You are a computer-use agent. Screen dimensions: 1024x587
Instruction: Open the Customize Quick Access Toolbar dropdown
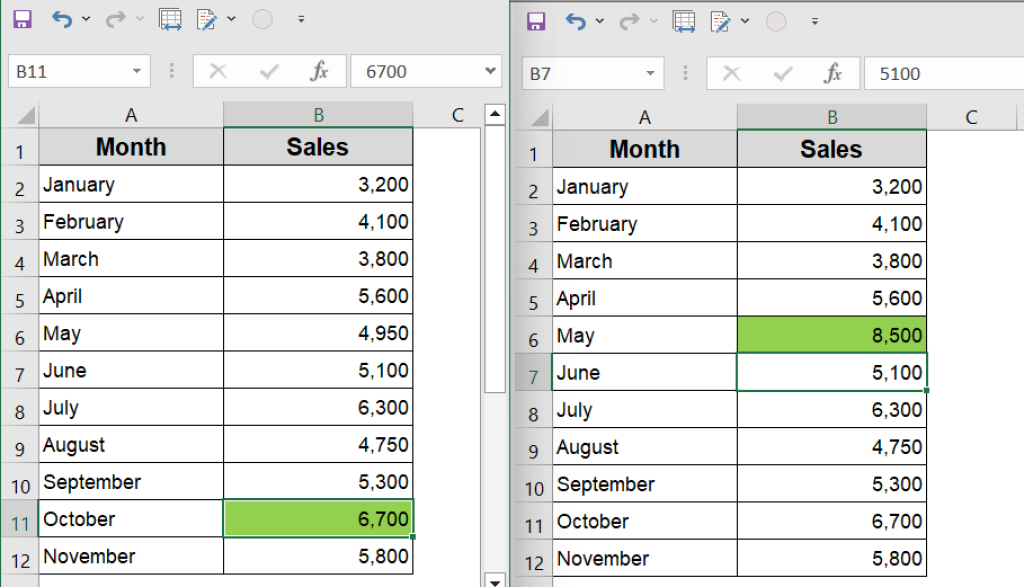[303, 18]
